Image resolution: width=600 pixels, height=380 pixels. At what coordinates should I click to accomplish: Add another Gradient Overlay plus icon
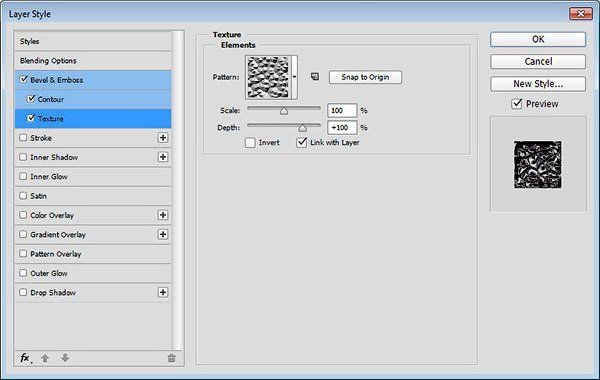163,234
